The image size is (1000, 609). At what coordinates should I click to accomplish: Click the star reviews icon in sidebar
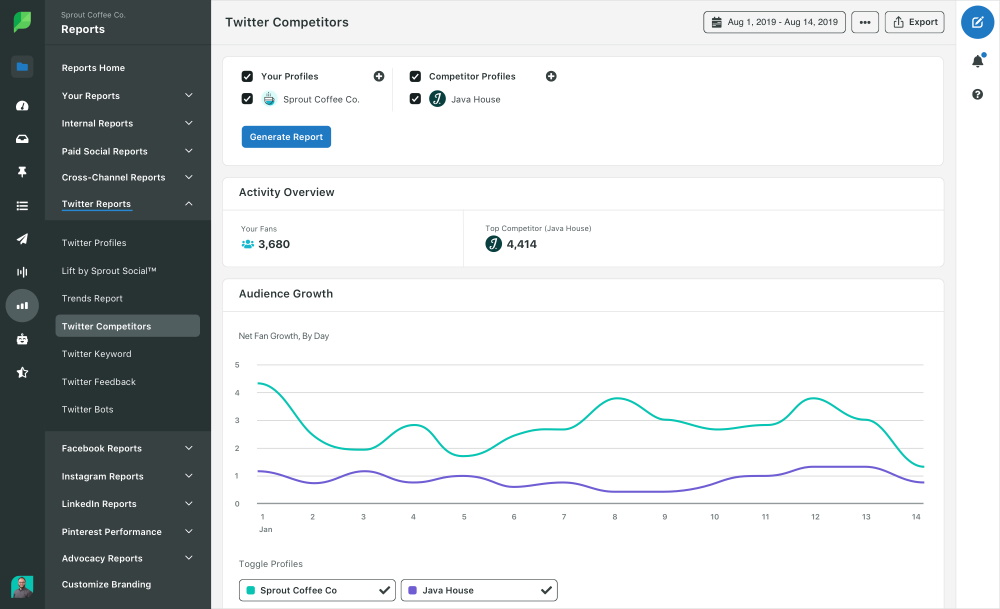pos(22,372)
